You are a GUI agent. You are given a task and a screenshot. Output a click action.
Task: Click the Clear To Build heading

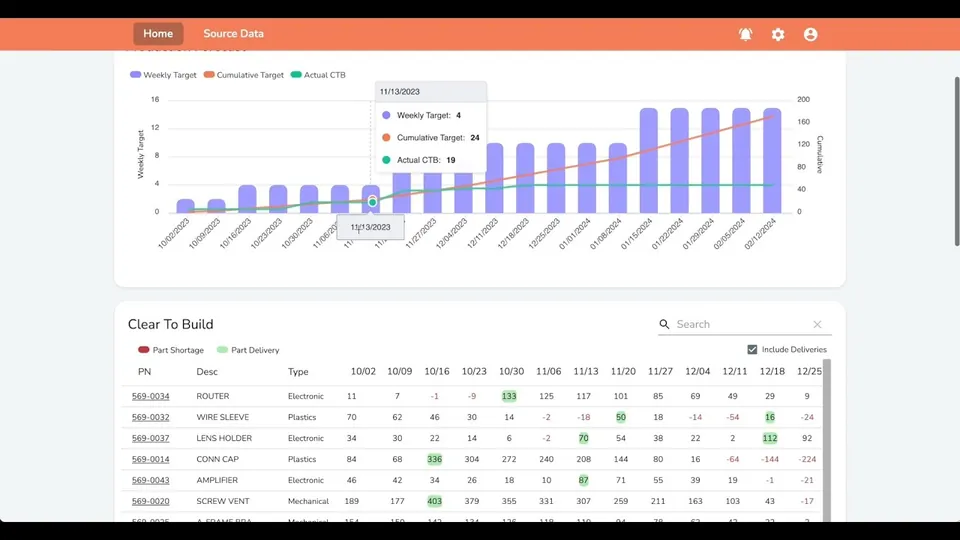coord(171,324)
